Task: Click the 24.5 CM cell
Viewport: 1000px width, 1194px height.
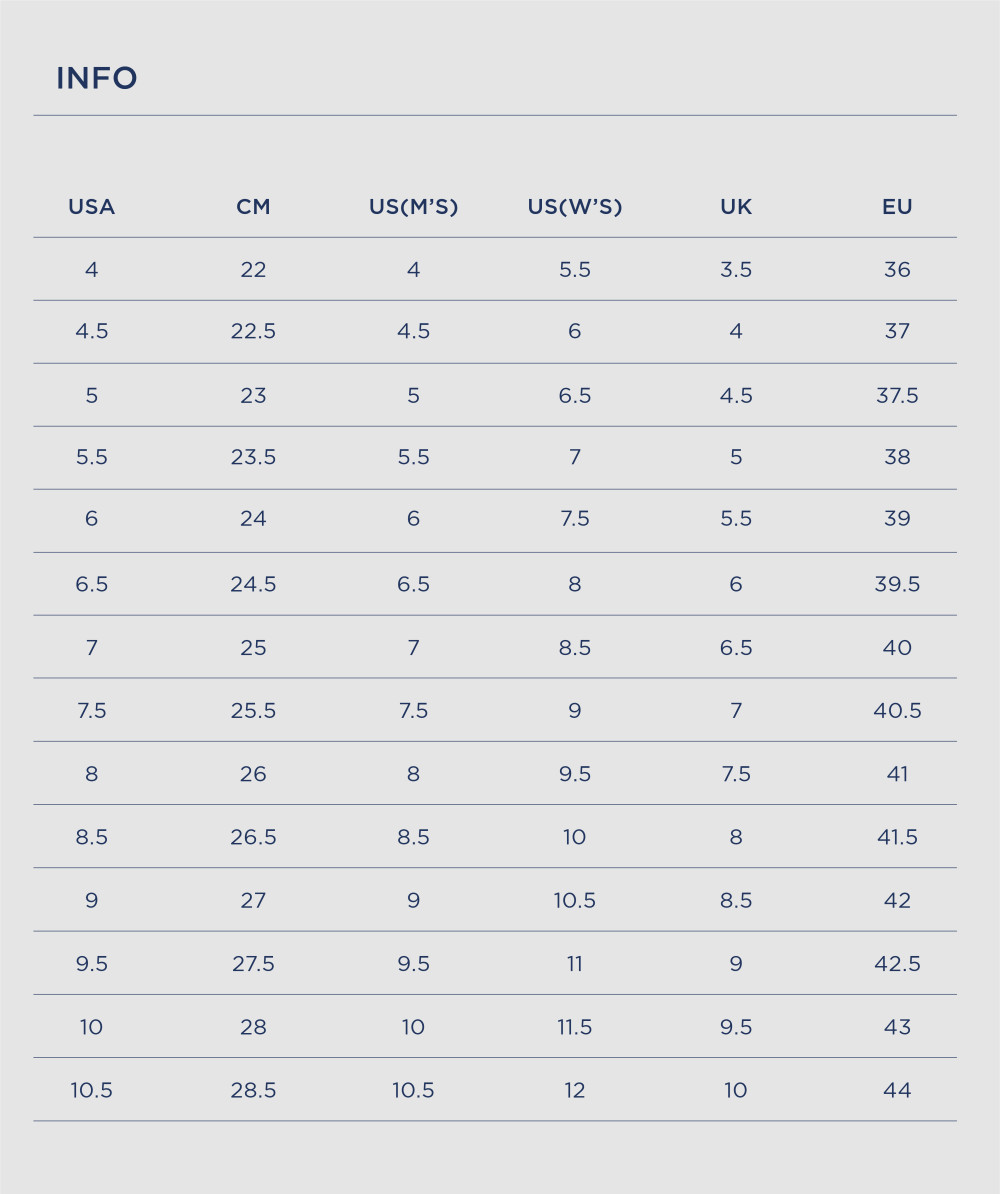Action: pyautogui.click(x=253, y=584)
